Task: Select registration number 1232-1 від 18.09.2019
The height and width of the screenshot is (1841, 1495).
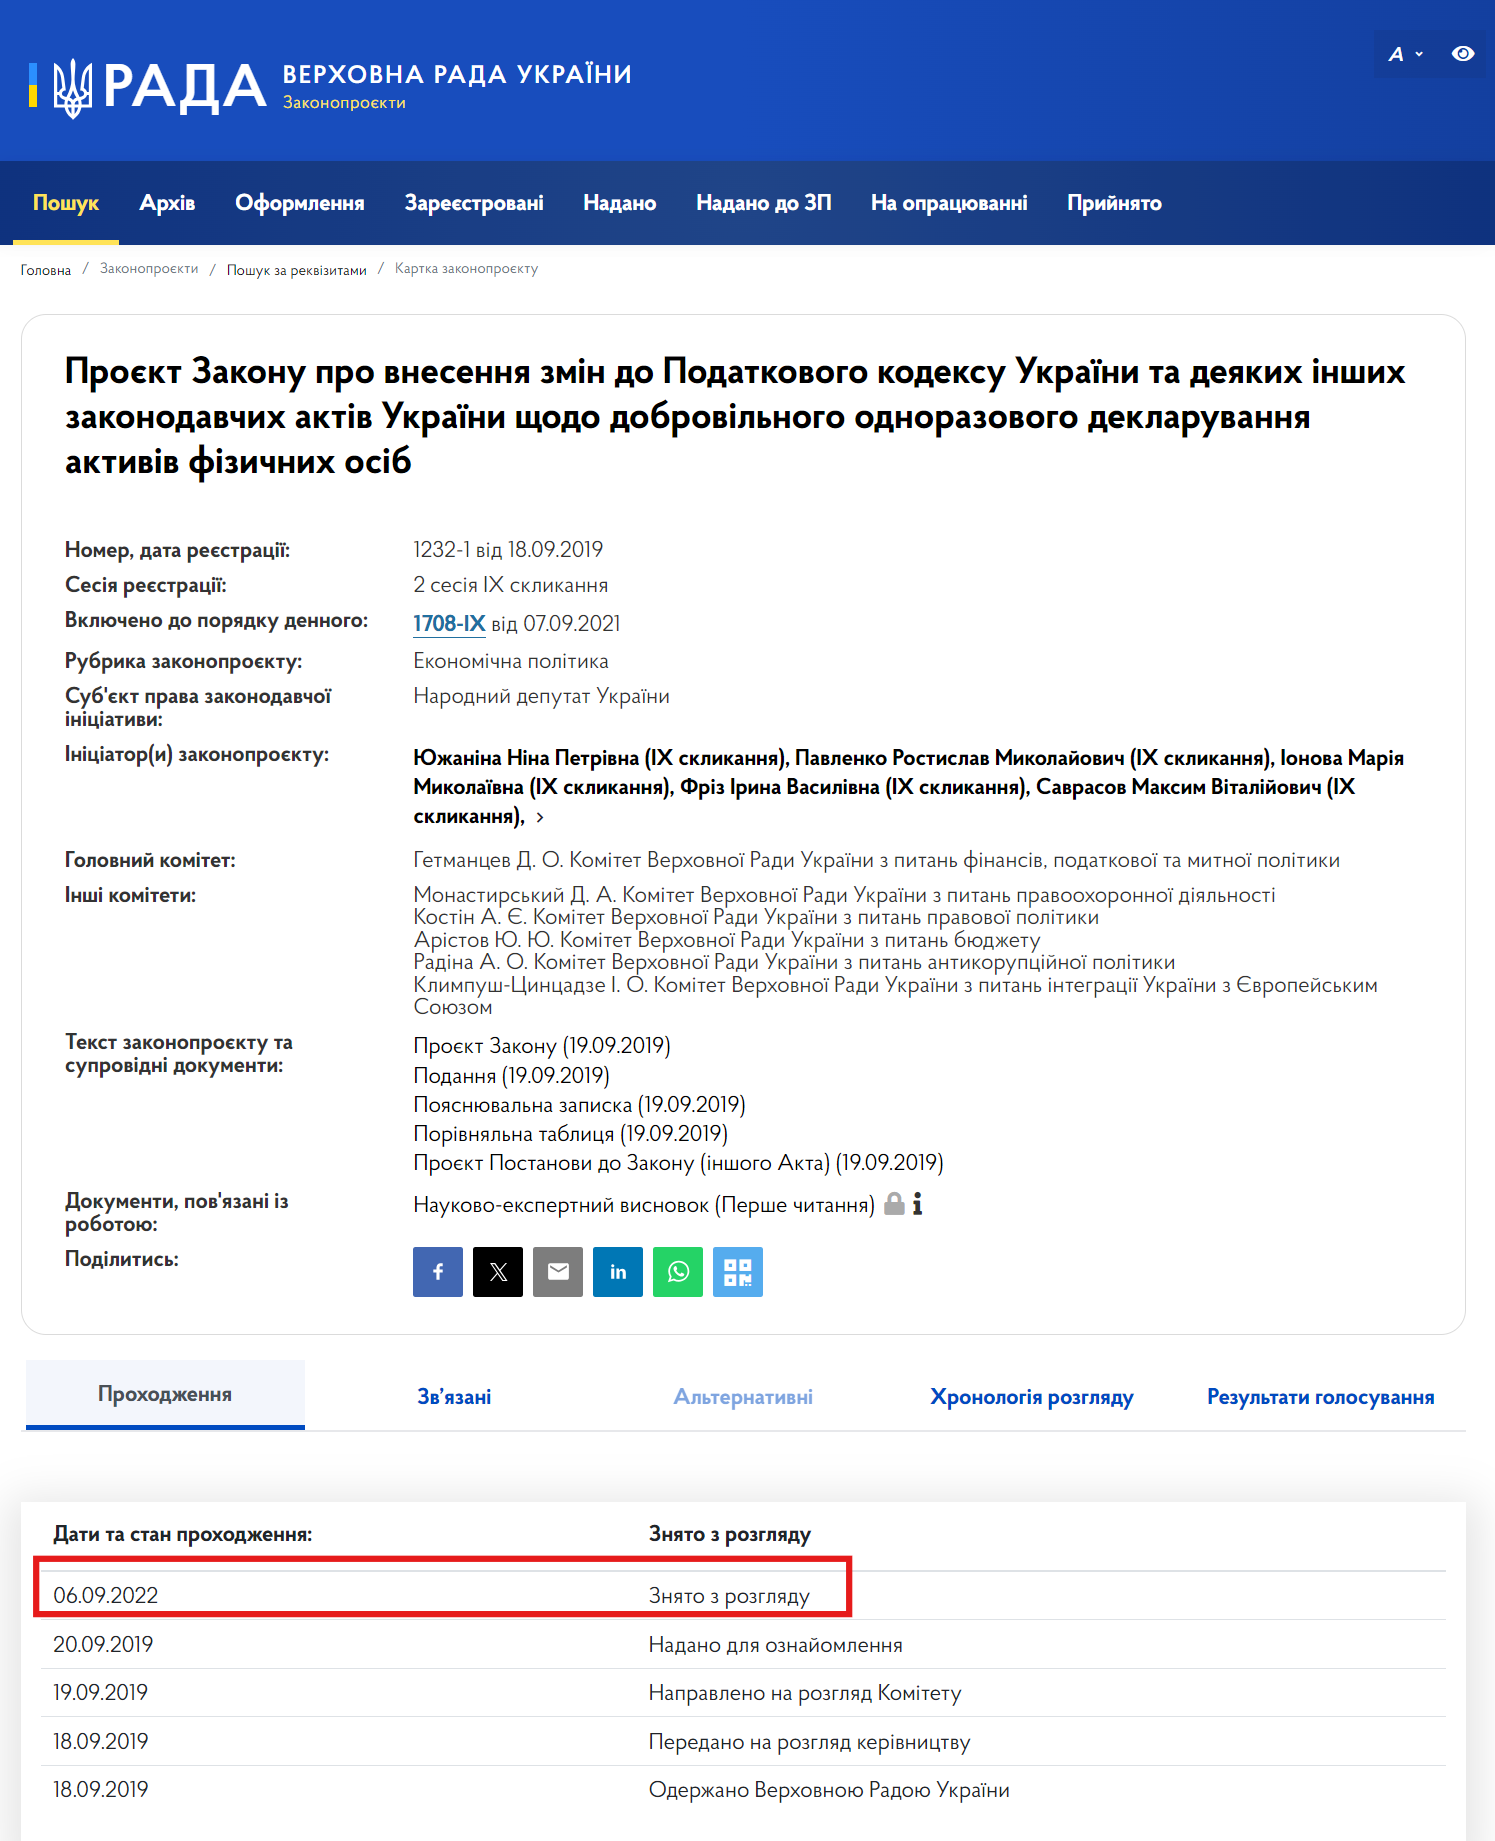Action: pos(508,550)
